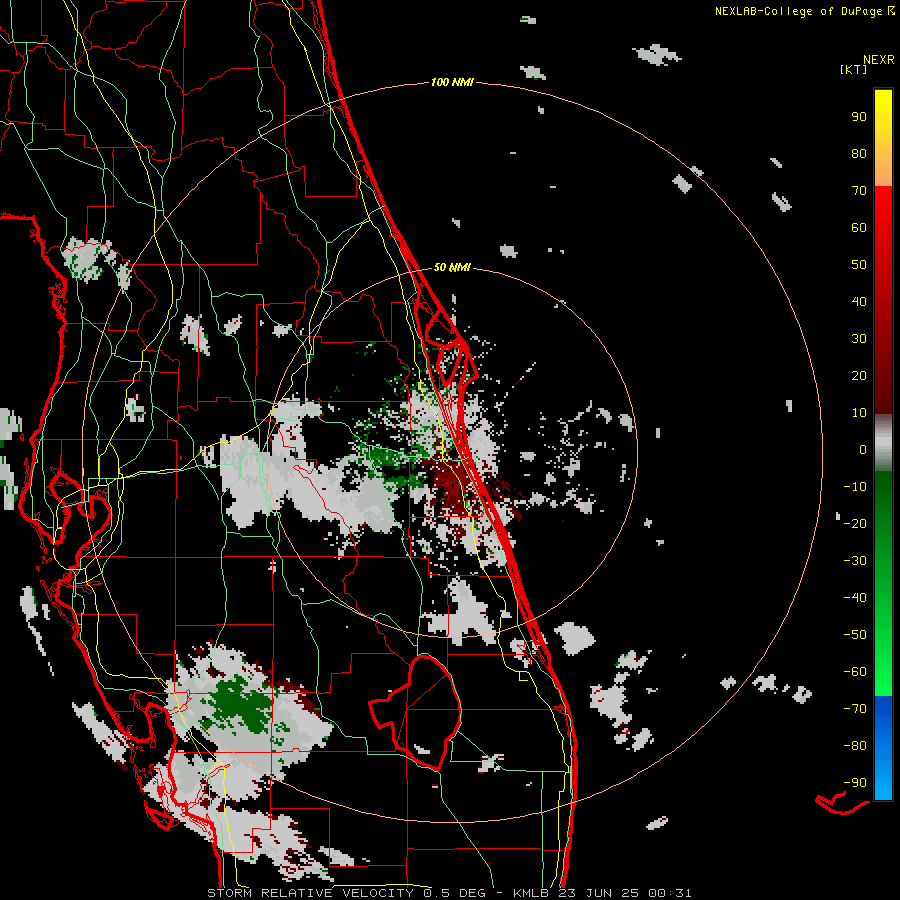Viewport: 900px width, 900px height.
Task: Click the 50 NMI range ring label
Action: pos(452,267)
